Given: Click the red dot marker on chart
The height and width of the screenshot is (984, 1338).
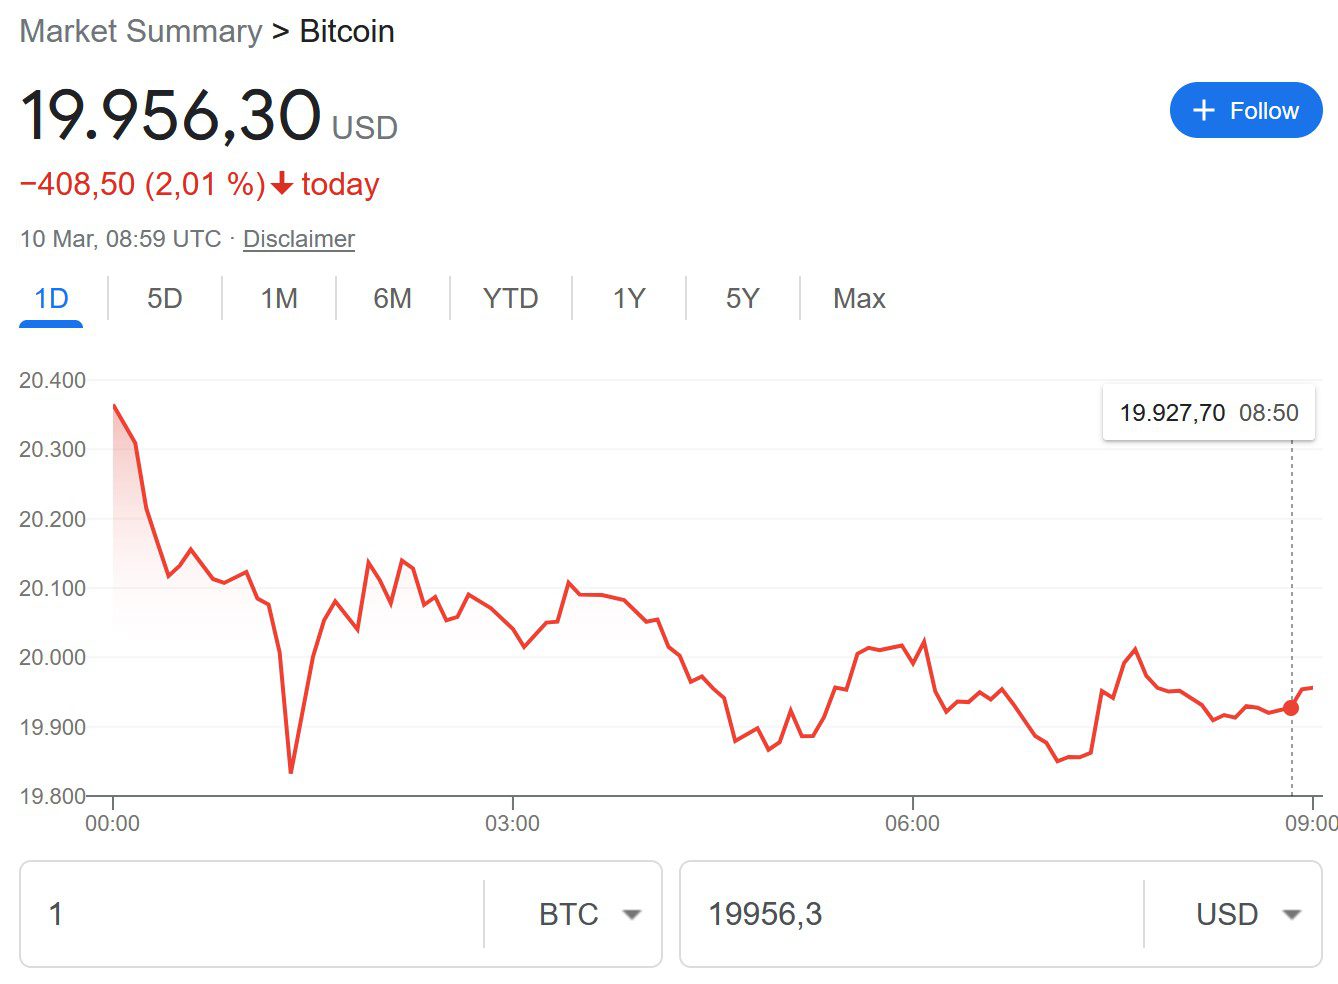Looking at the screenshot, I should 1291,707.
